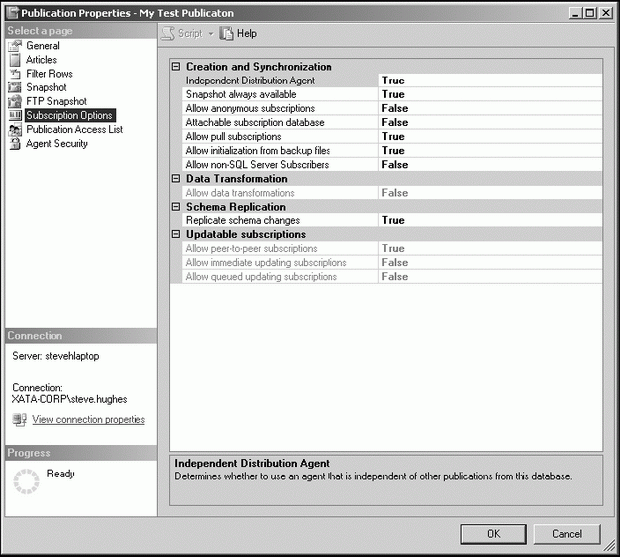
Task: Click the General page icon
Action: tap(15, 46)
